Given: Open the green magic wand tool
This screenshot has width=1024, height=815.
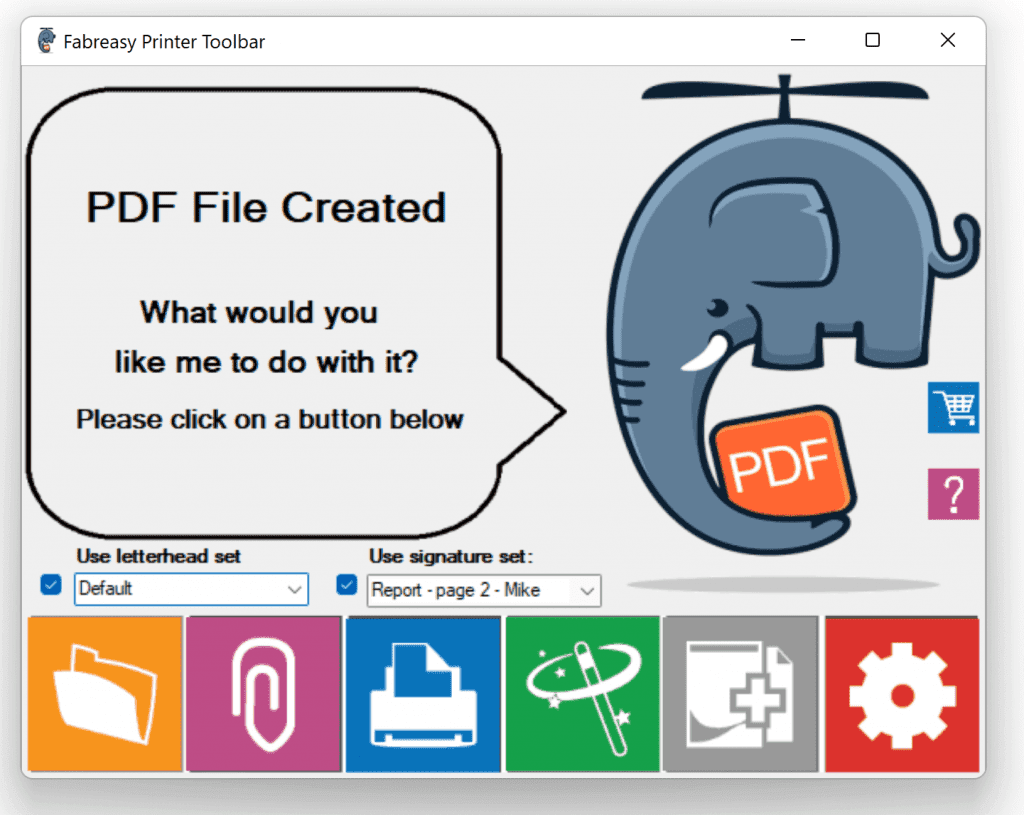Looking at the screenshot, I should [582, 694].
